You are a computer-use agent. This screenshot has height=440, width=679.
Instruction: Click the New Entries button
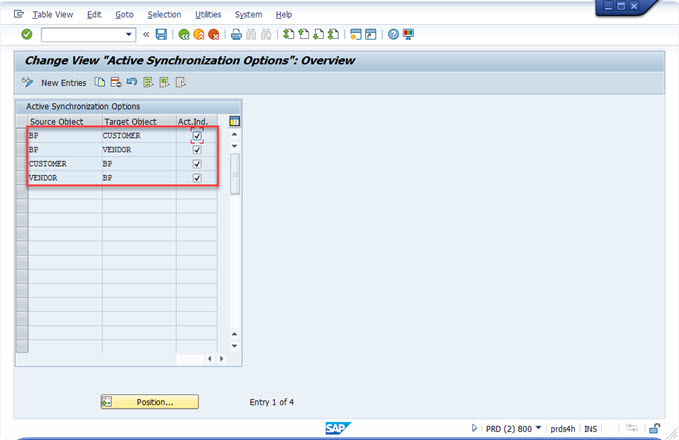point(64,83)
